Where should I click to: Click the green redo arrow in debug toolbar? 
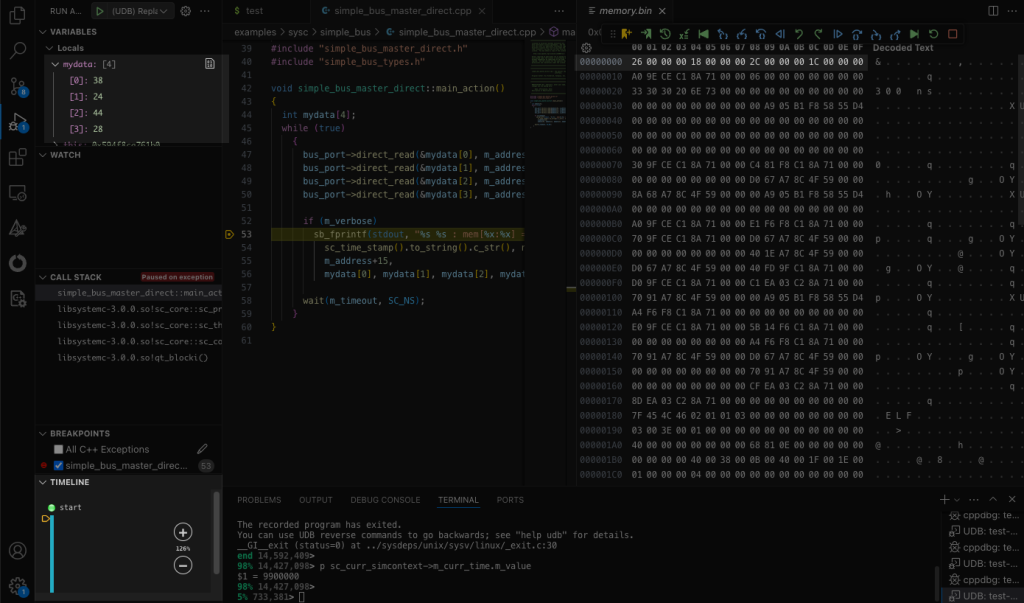[x=818, y=34]
